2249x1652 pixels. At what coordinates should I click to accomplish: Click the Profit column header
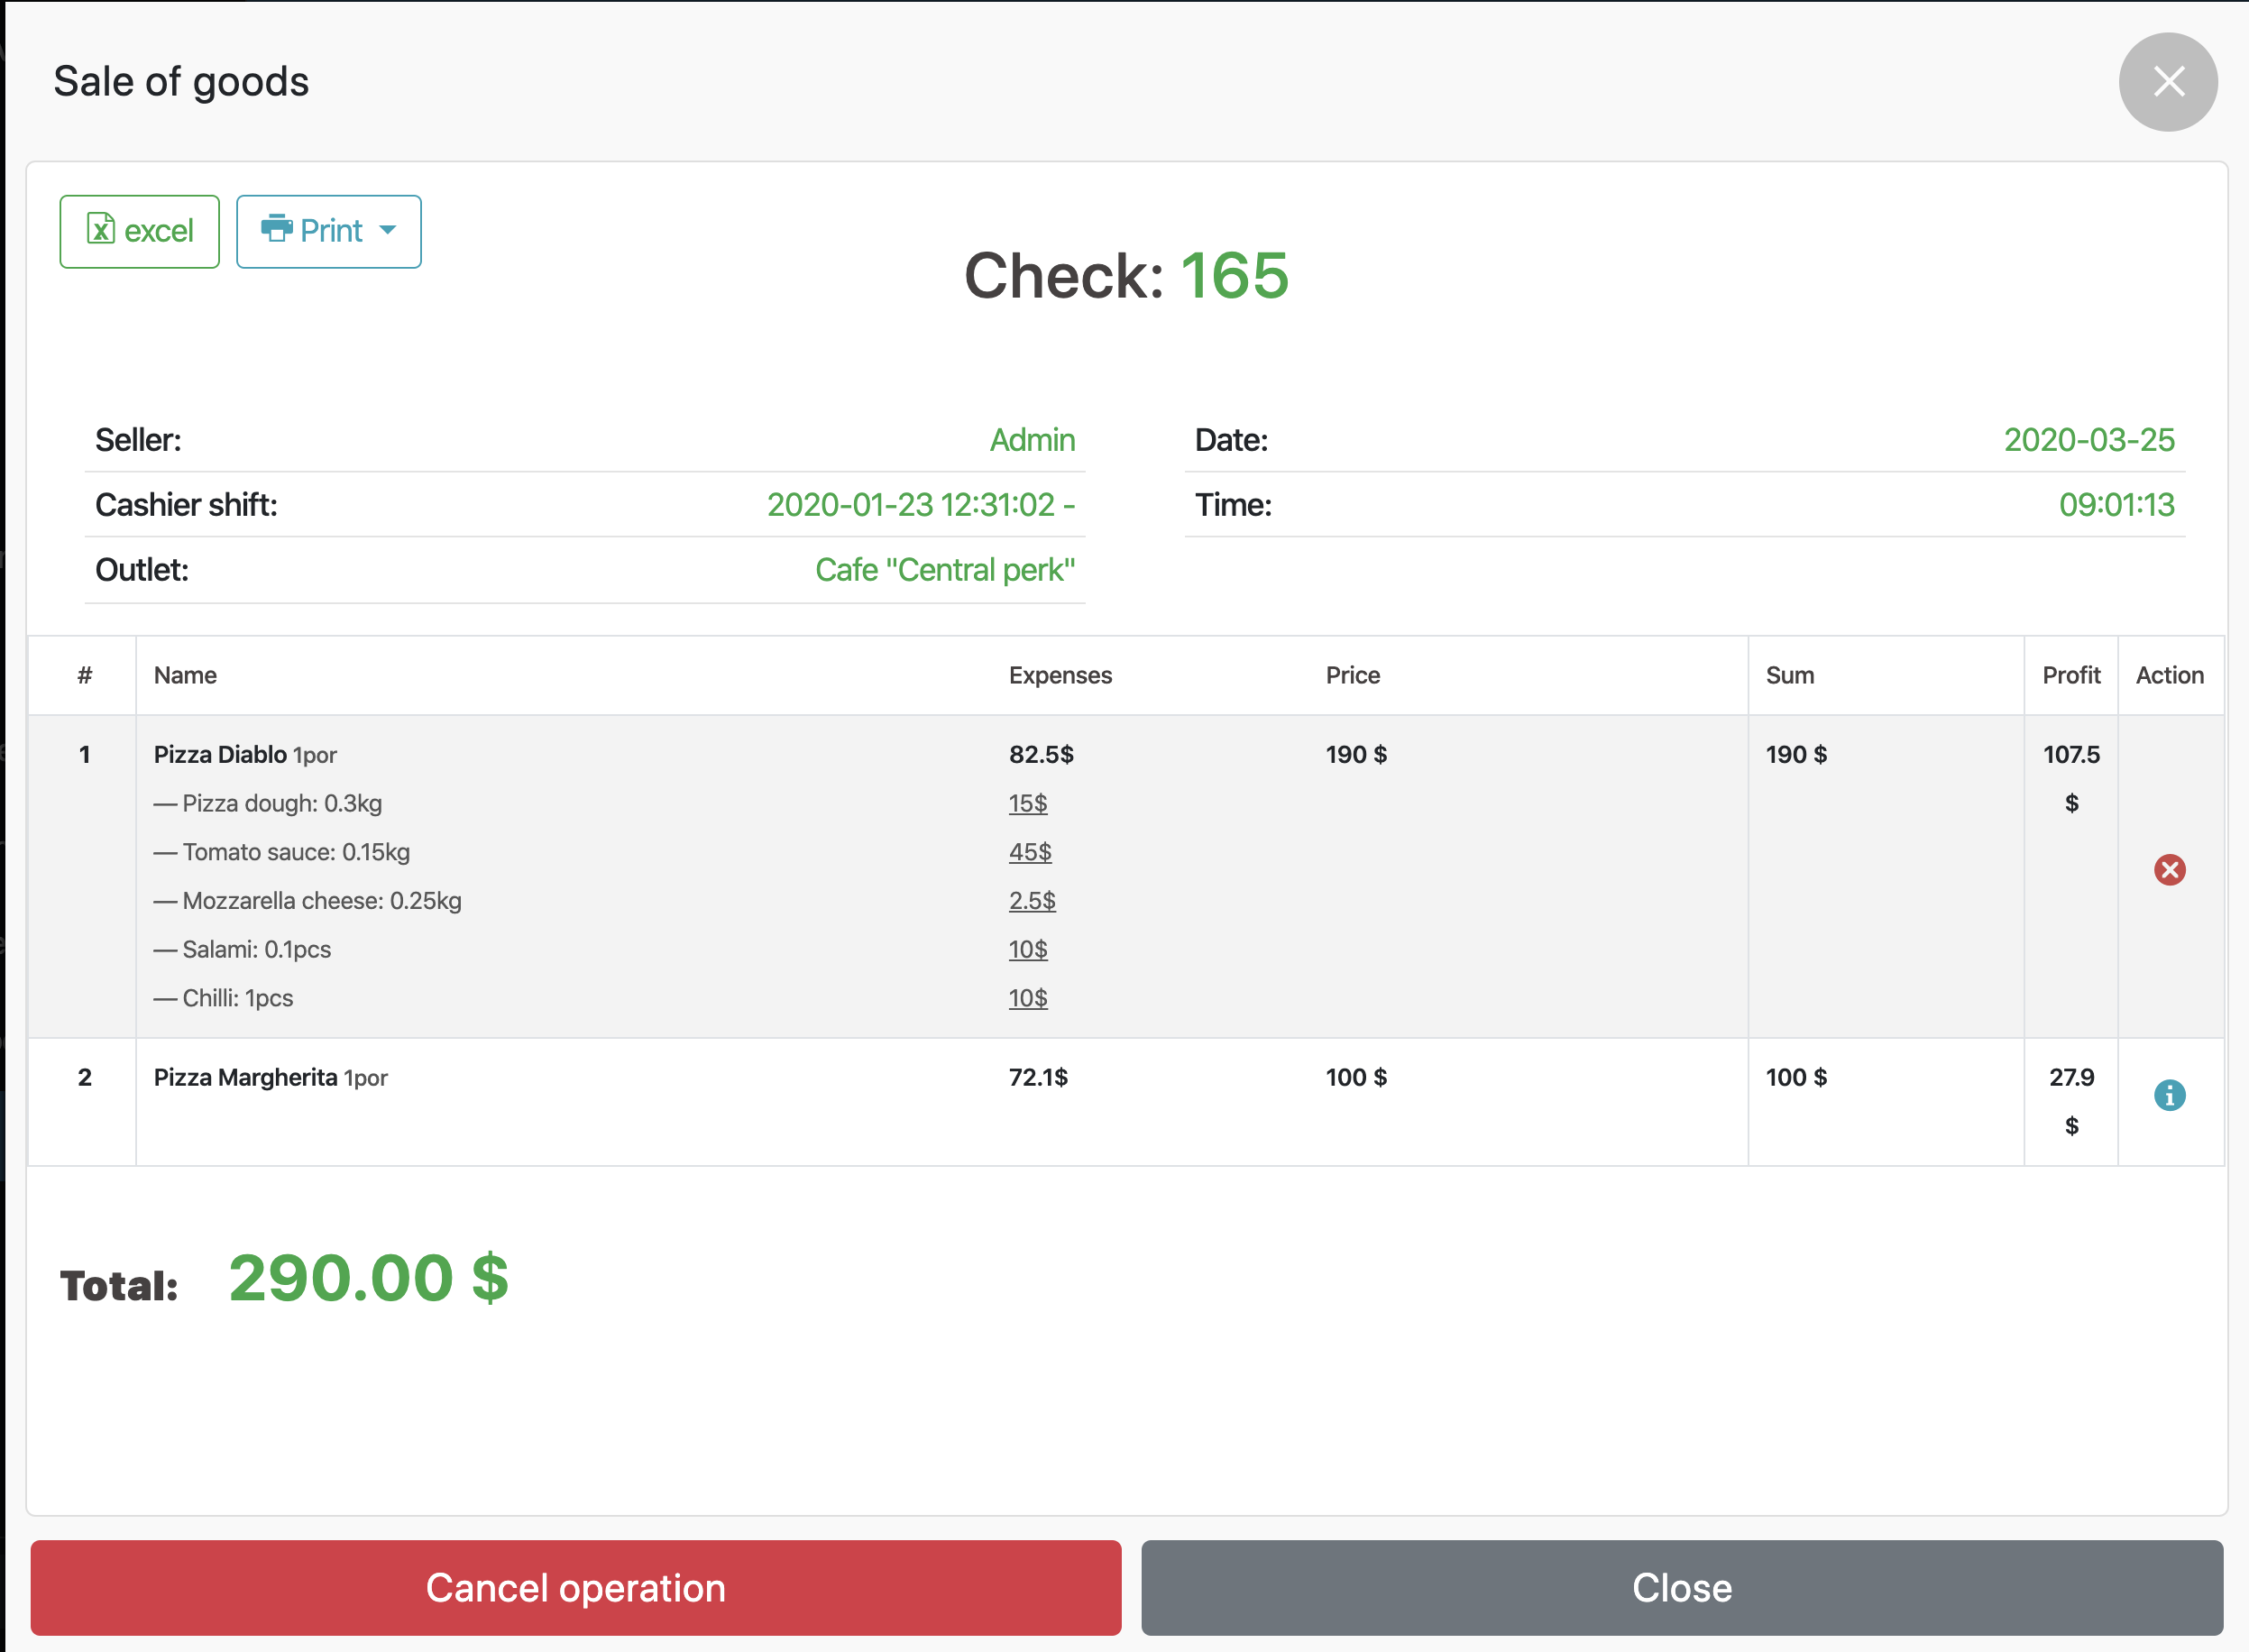tap(2070, 675)
